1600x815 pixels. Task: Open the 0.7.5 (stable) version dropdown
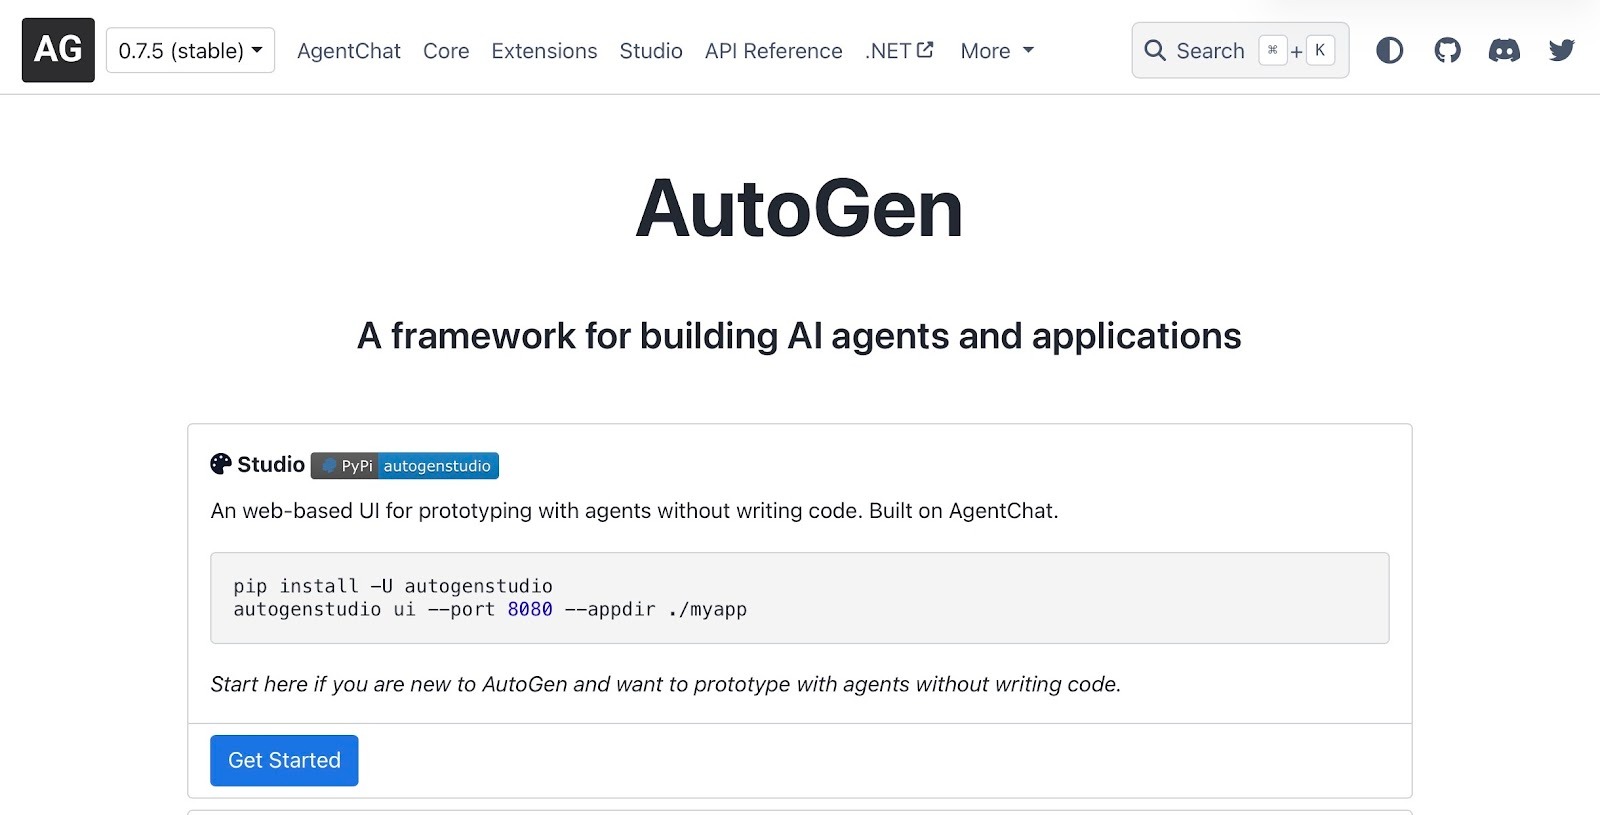pyautogui.click(x=190, y=50)
